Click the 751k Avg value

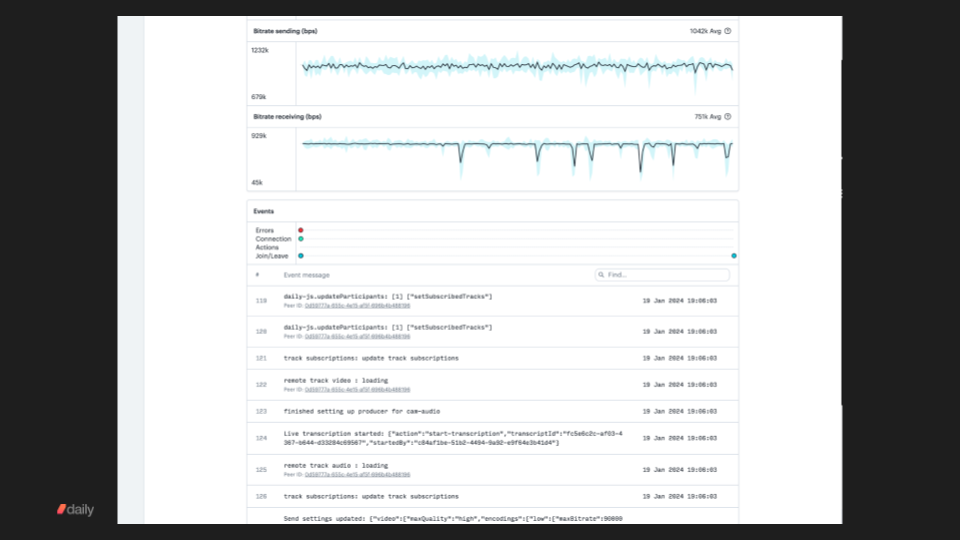click(708, 116)
